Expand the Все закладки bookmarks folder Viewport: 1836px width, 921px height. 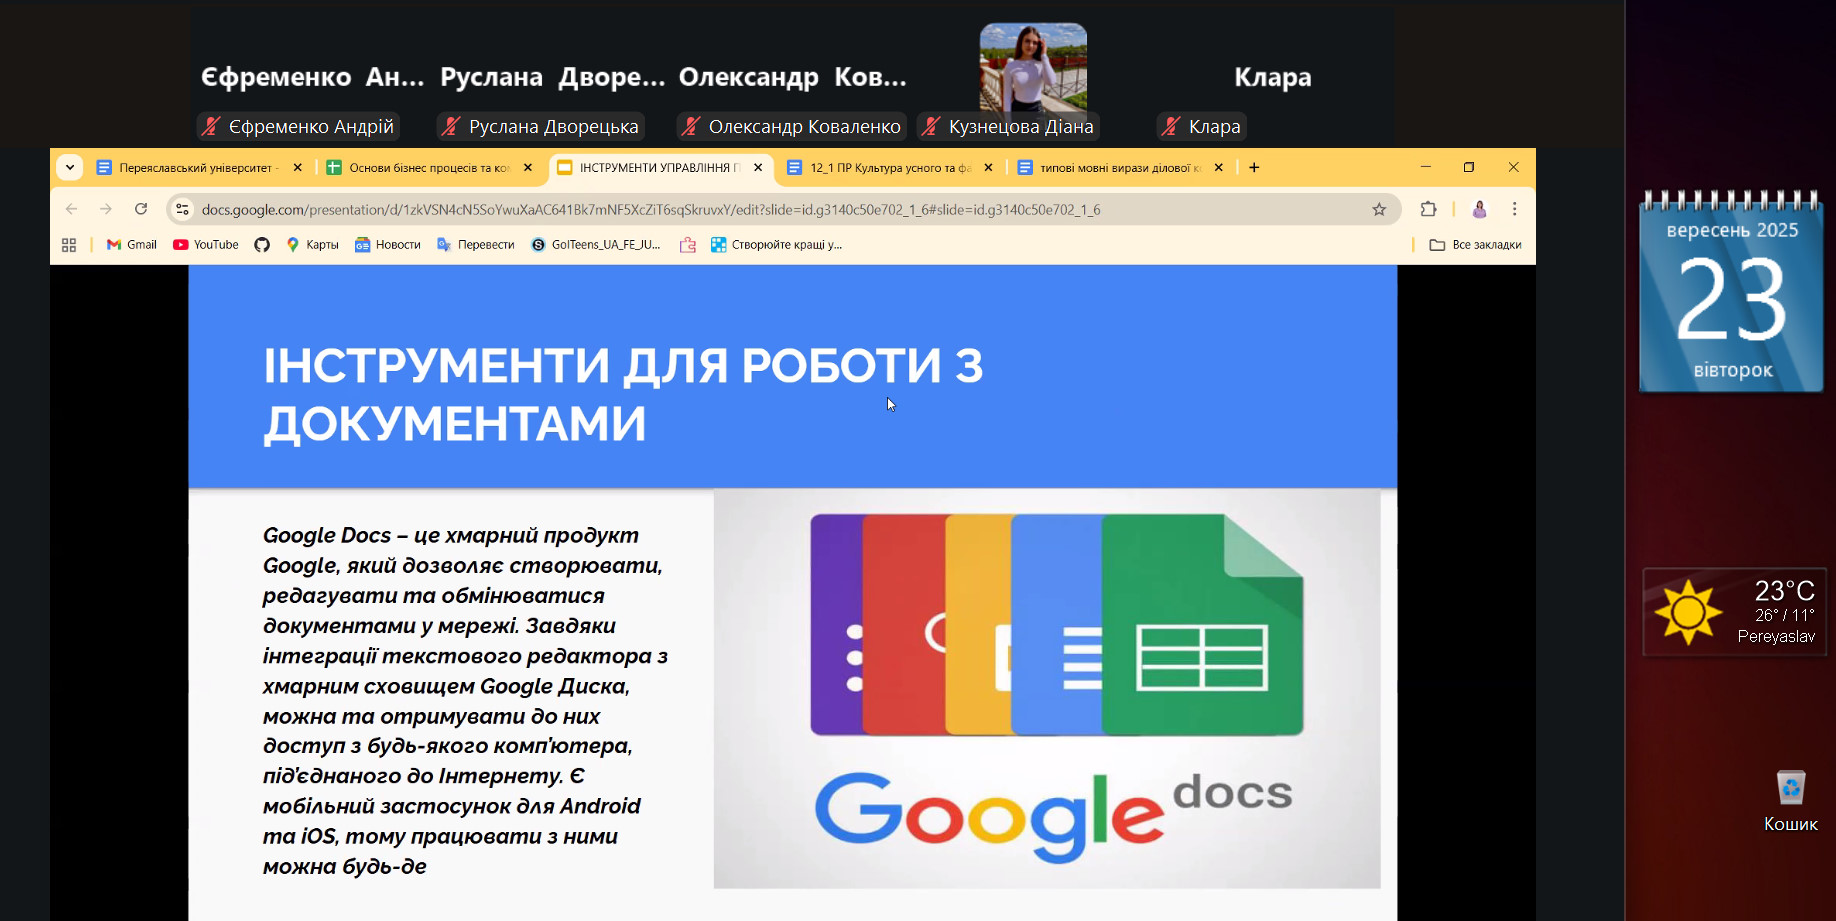1475,245
